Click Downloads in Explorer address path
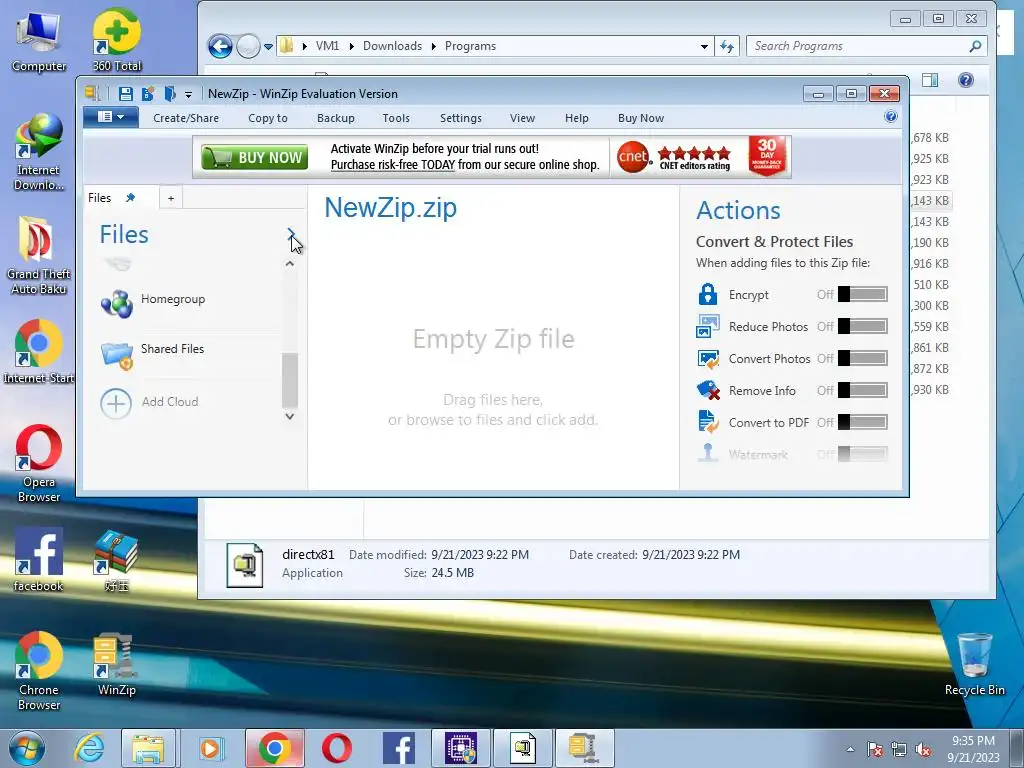The height and width of the screenshot is (768, 1024). pos(392,46)
